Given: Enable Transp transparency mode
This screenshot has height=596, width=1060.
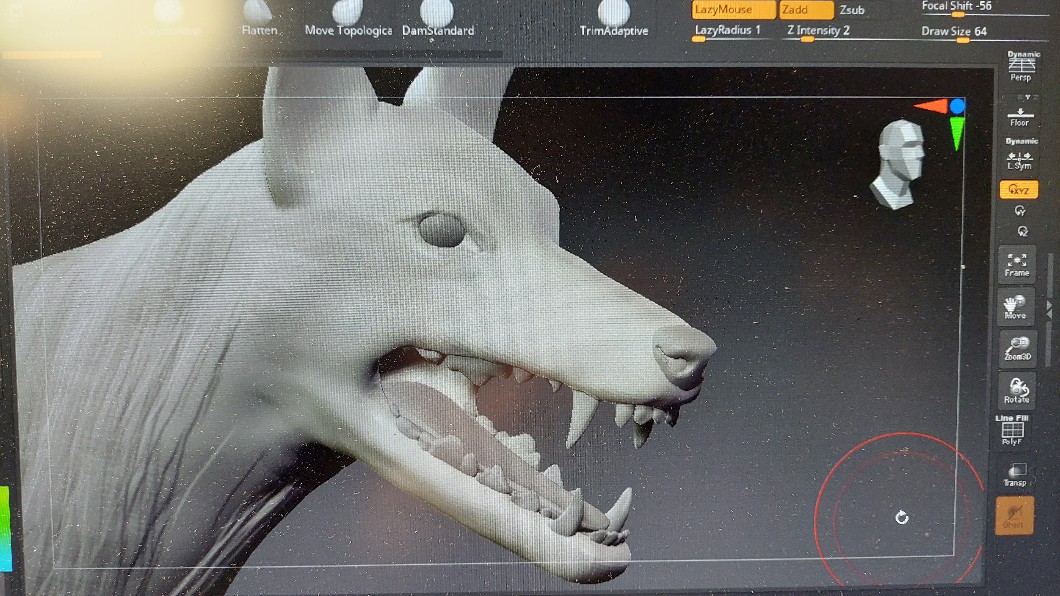Looking at the screenshot, I should [1016, 474].
